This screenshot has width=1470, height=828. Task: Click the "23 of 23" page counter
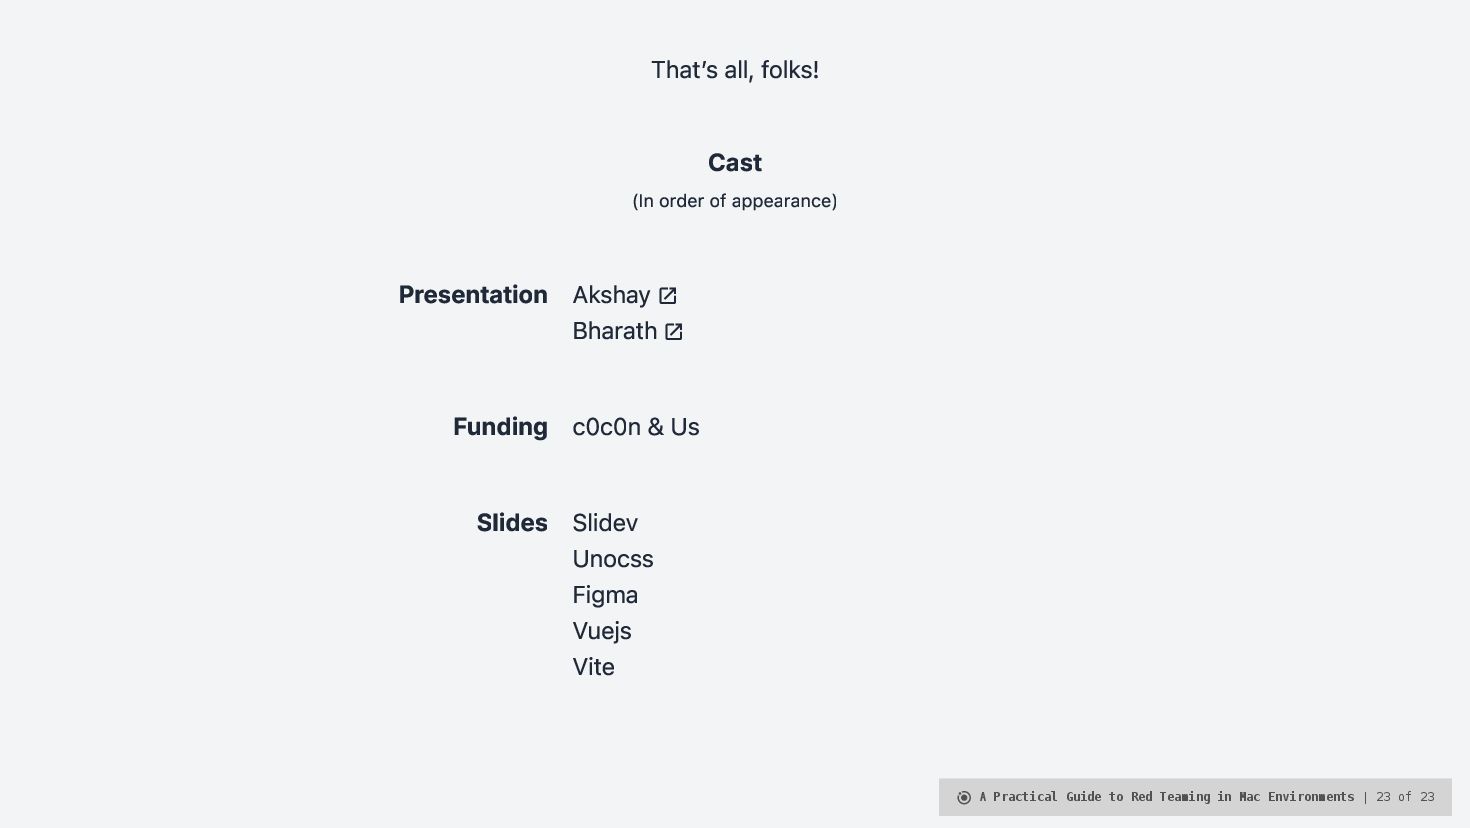pyautogui.click(x=1405, y=797)
